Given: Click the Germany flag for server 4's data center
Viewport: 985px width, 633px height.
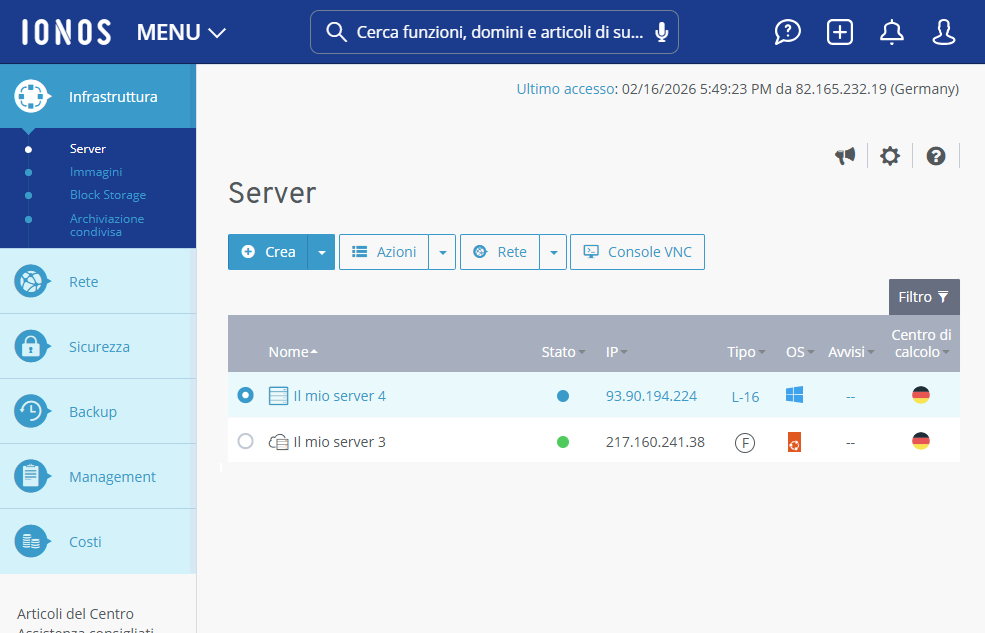Looking at the screenshot, I should pyautogui.click(x=921, y=394).
